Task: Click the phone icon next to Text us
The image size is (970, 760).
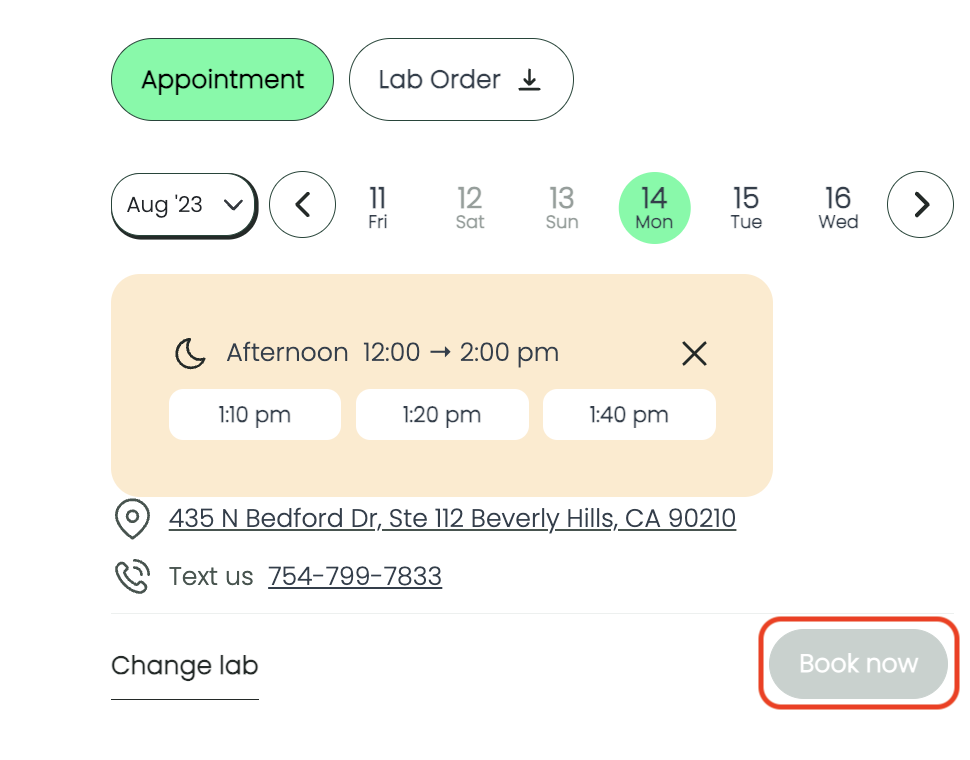Action: [133, 576]
